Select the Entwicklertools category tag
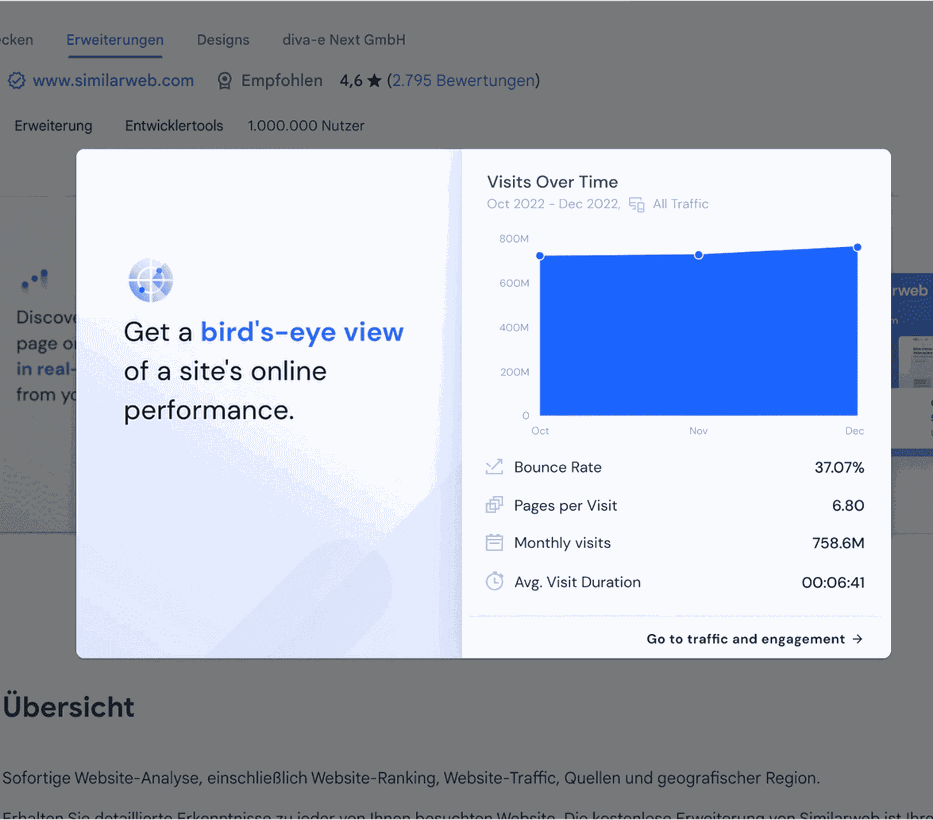 point(174,126)
